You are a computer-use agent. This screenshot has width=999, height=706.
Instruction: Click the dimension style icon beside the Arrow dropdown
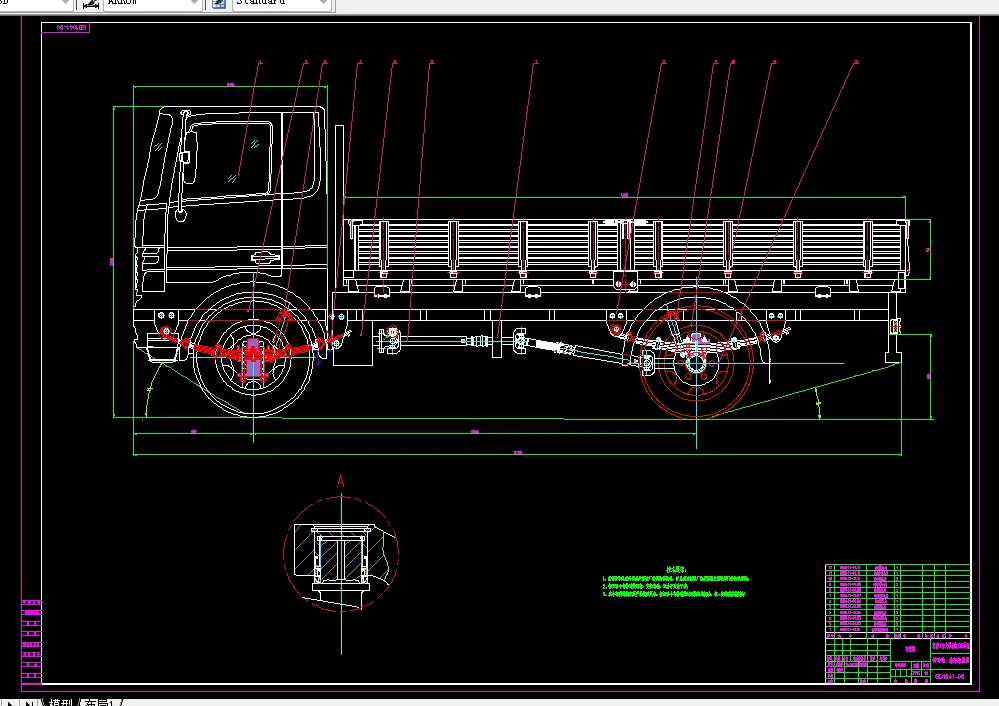coord(91,4)
